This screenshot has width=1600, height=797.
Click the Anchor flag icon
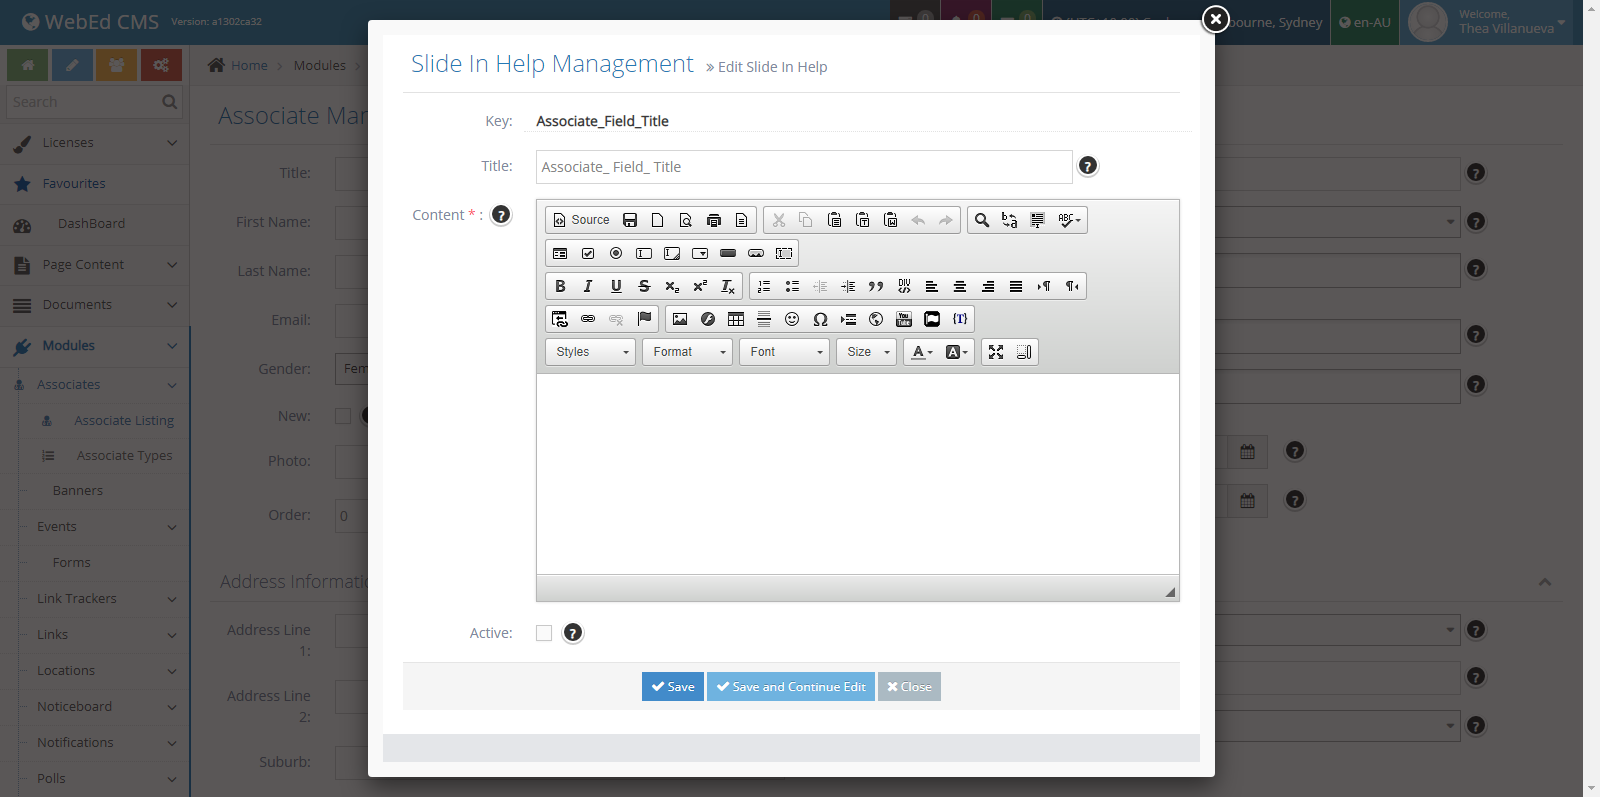[644, 319]
